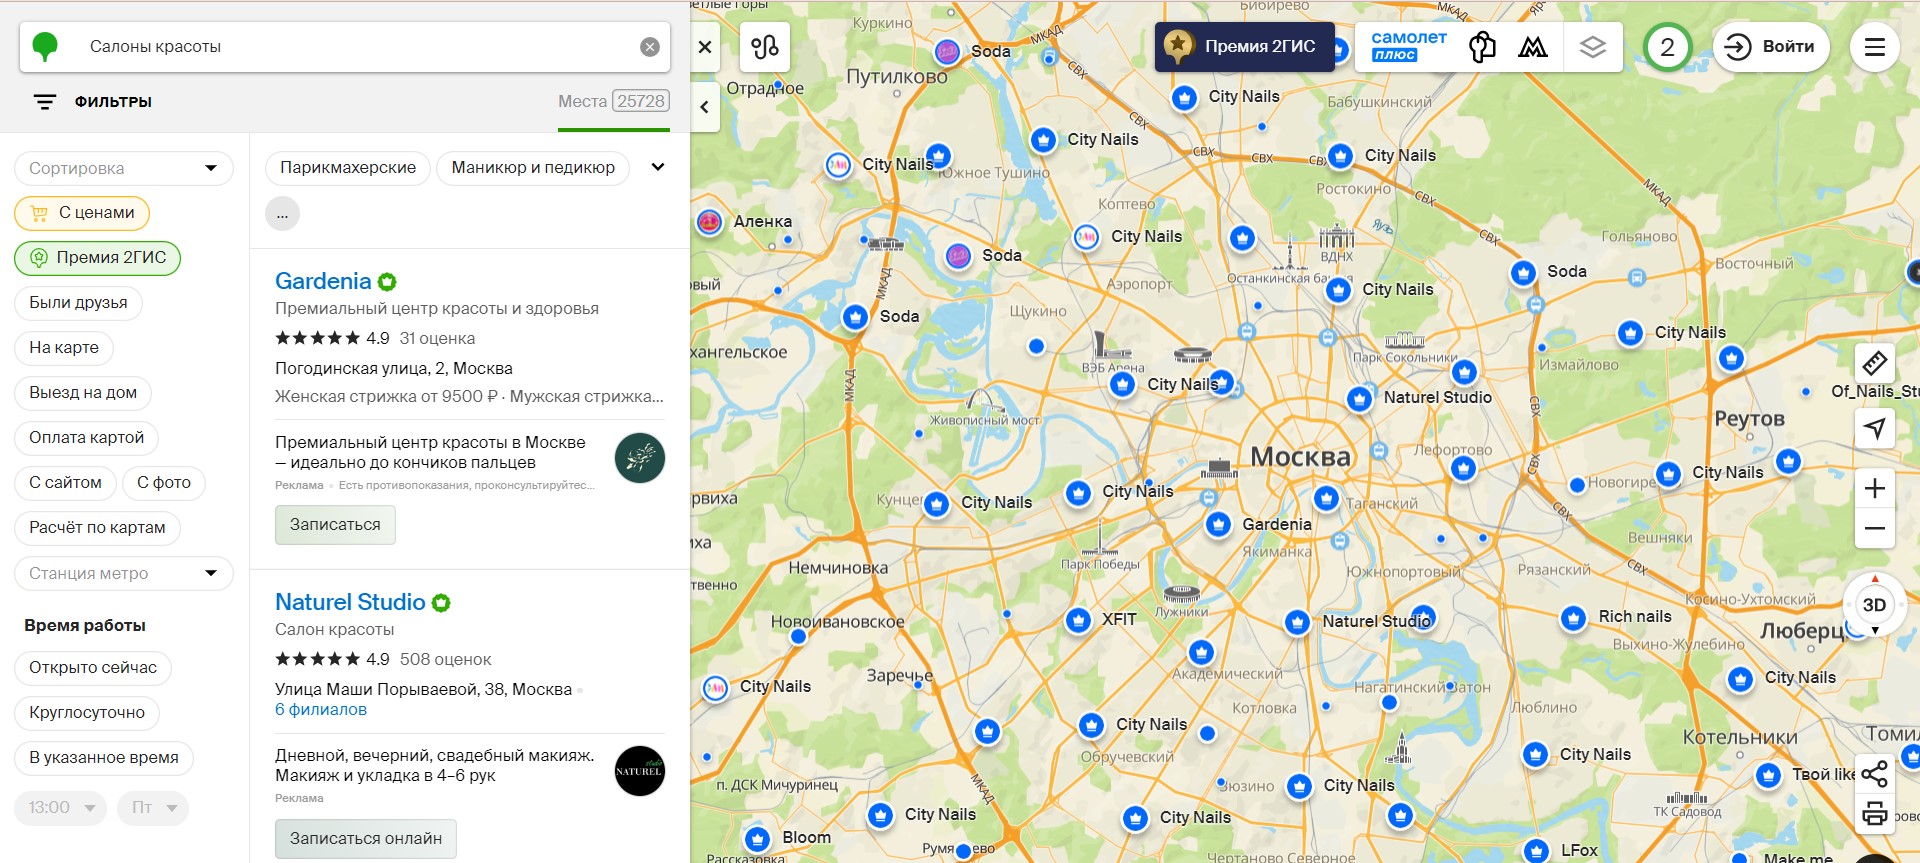Show more categories via the ellipsis button

click(x=282, y=214)
